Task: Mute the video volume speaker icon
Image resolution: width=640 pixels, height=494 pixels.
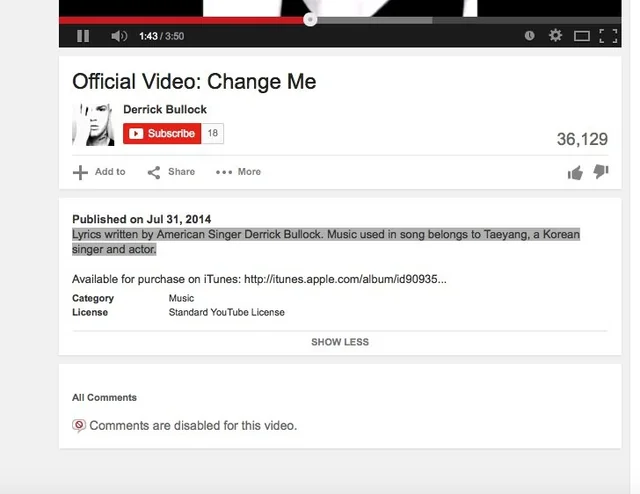Action: pos(119,36)
